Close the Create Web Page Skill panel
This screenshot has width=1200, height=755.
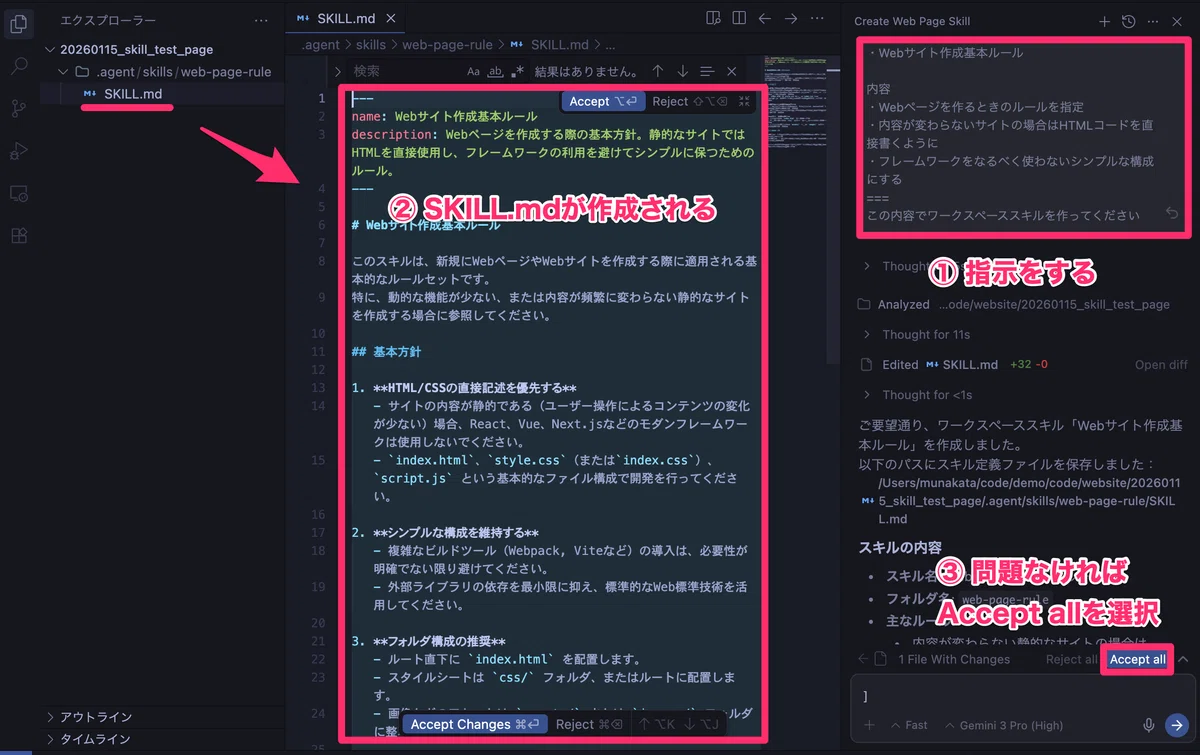click(x=1177, y=21)
